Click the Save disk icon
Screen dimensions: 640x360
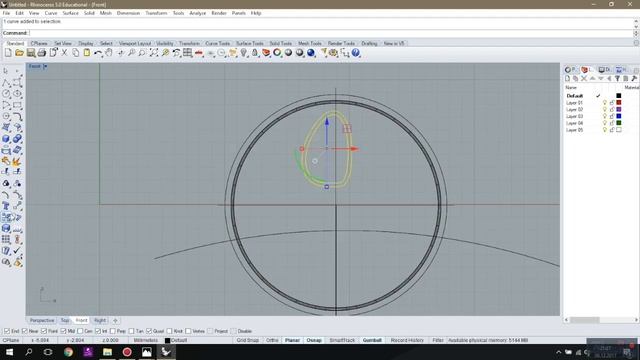click(31, 53)
